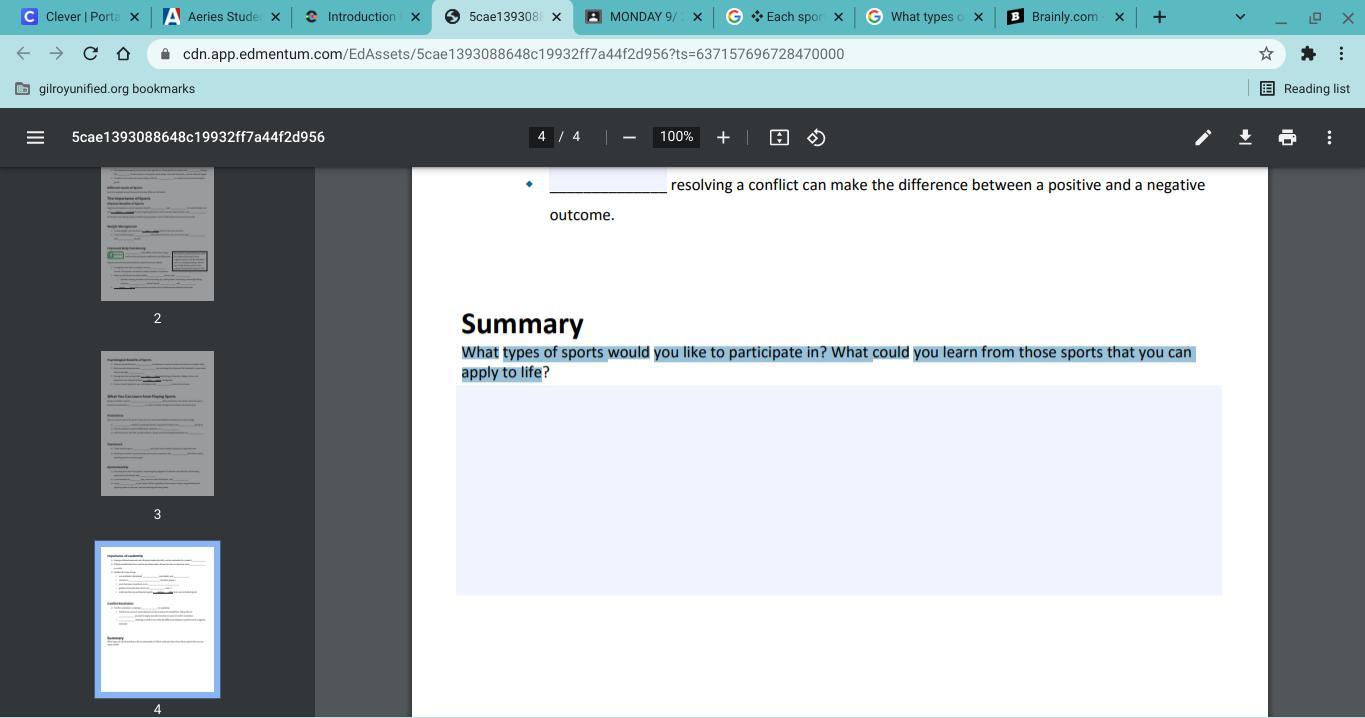
Task: Click the browser forward arrow
Action: [x=56, y=54]
